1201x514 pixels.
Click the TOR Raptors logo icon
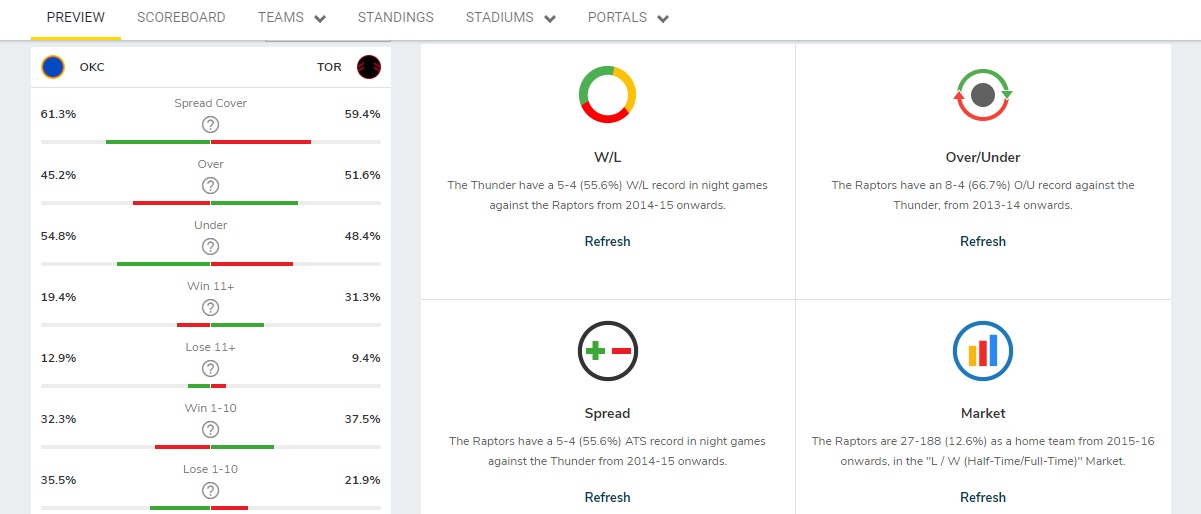tap(369, 67)
